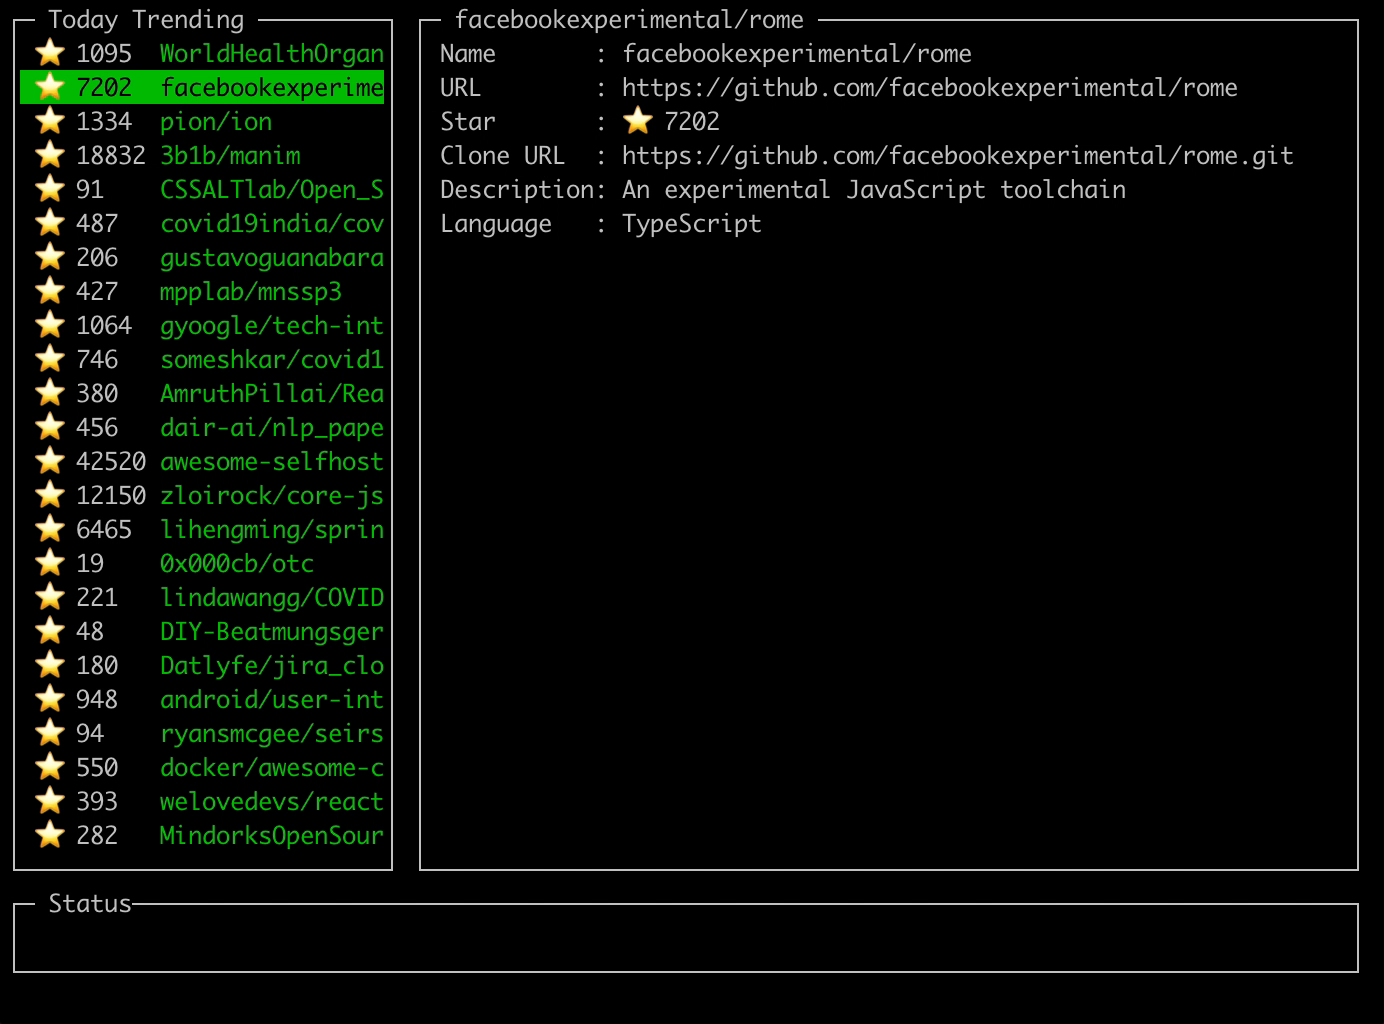Screen dimensions: 1384x1024
Task: Click the star icon beside dair-ai/nlp_pape
Action: coord(49,427)
